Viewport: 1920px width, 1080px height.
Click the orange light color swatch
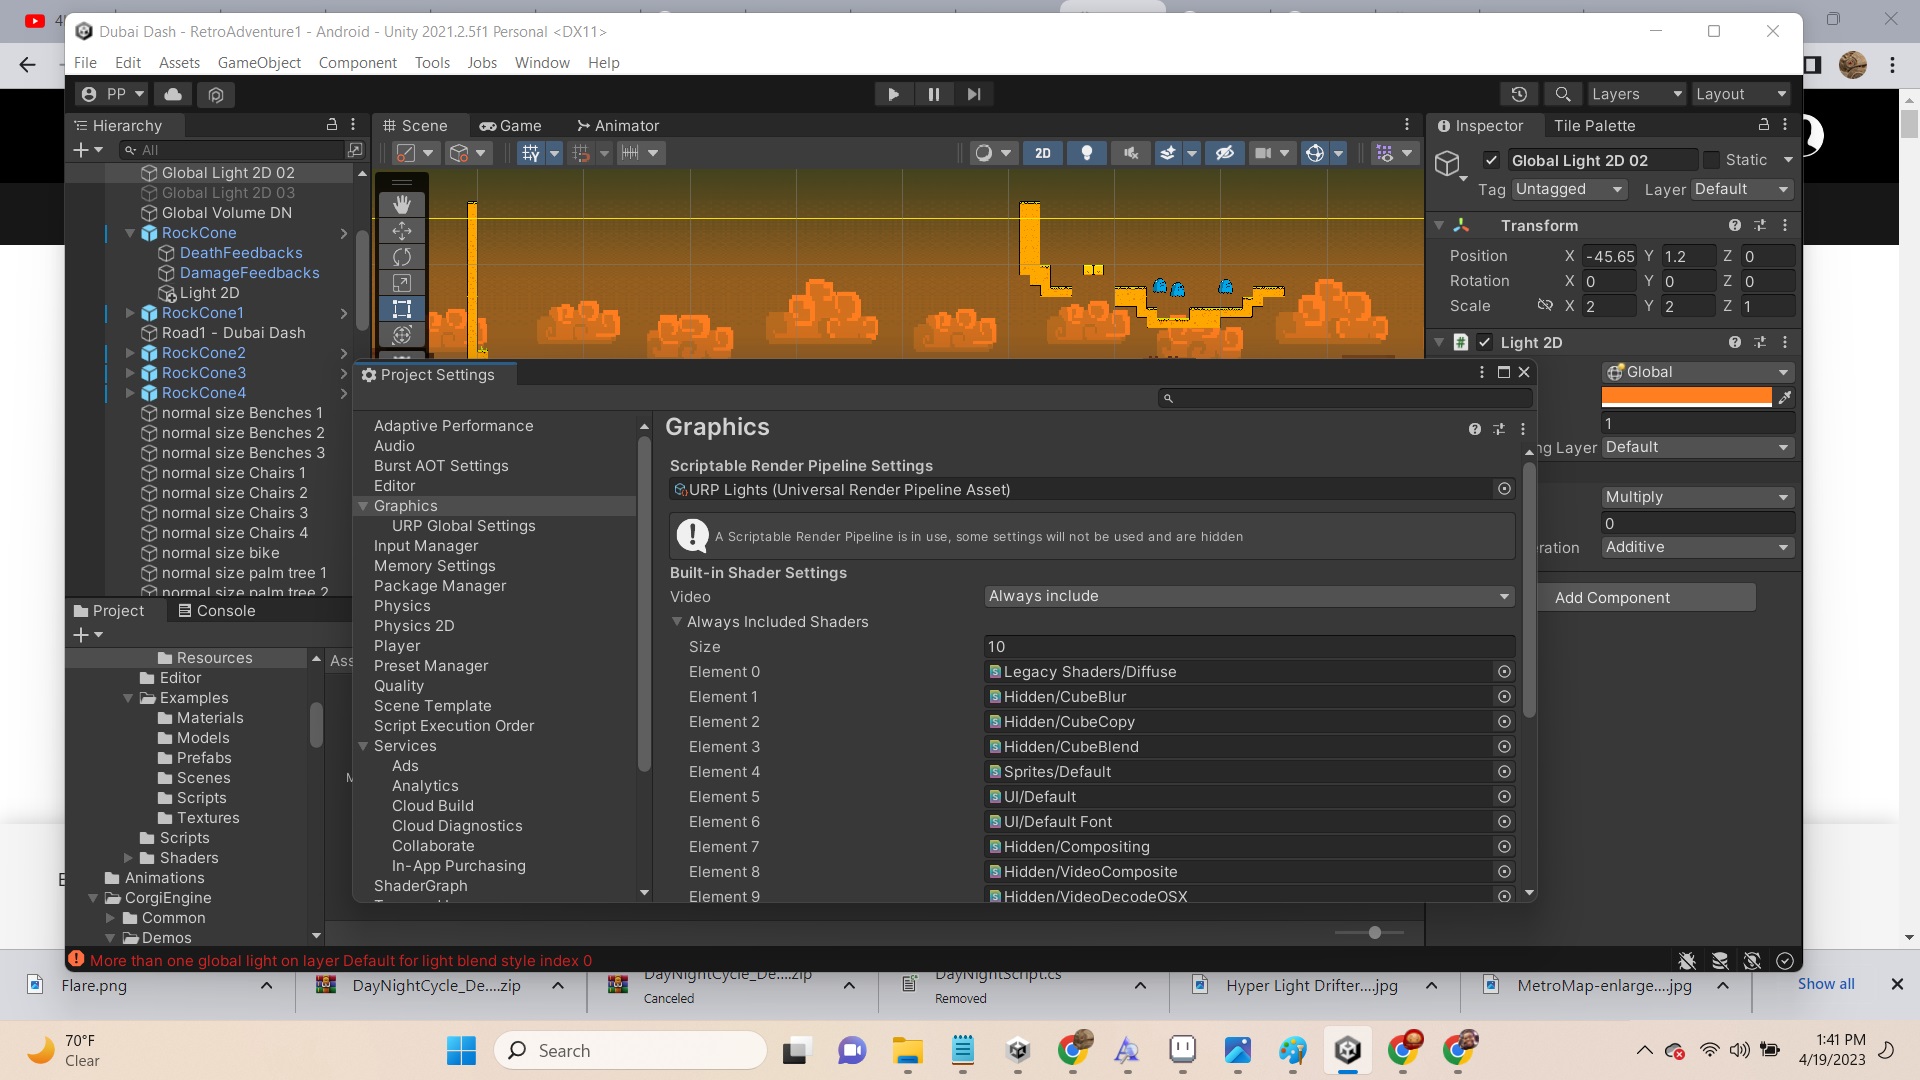point(1686,397)
